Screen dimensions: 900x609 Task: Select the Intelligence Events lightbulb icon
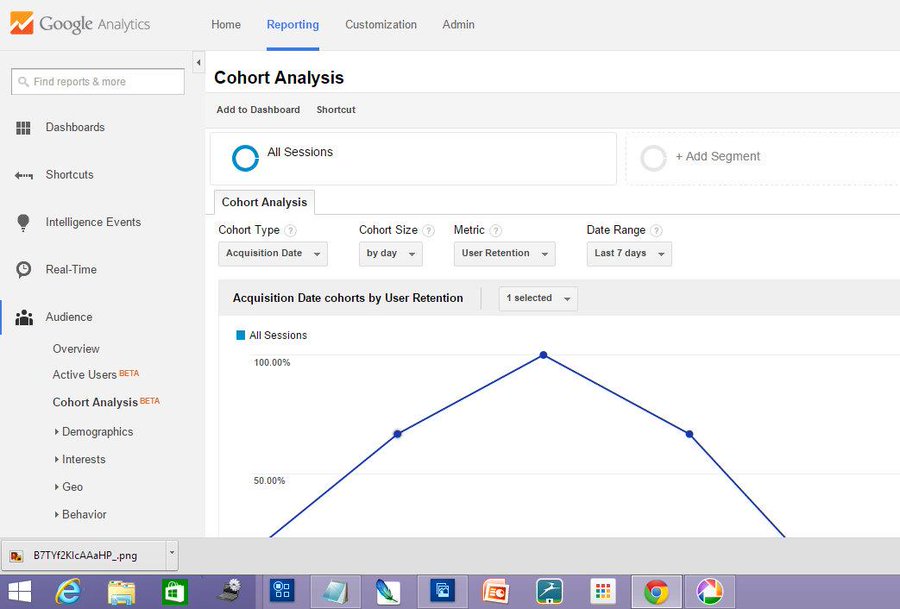coord(24,223)
